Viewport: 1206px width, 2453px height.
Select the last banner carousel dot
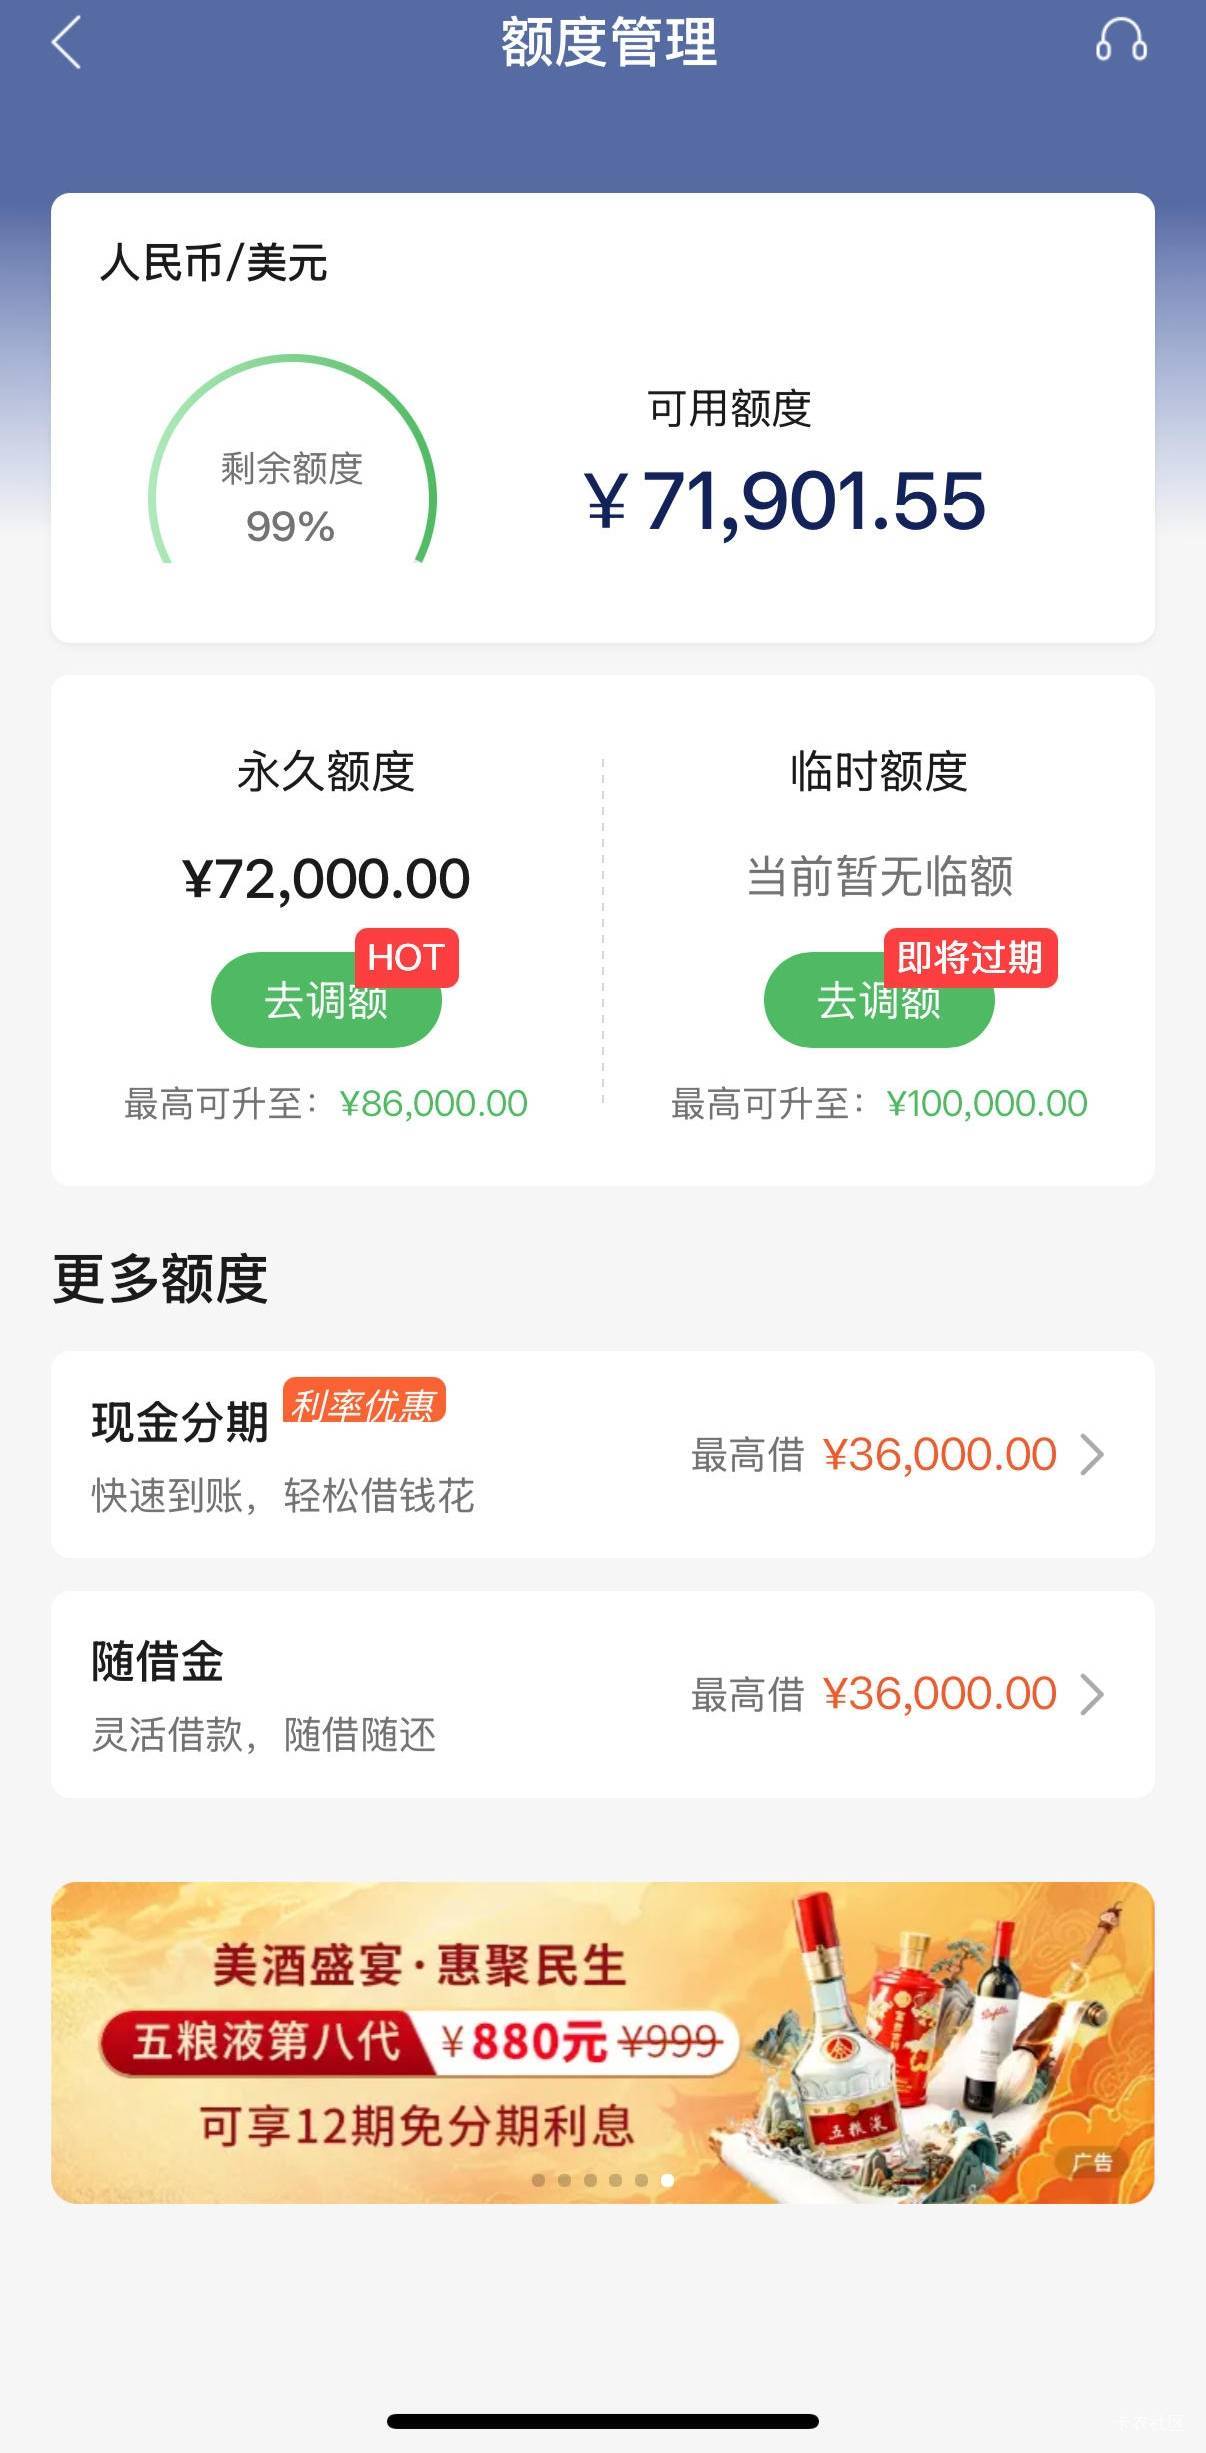point(667,2180)
